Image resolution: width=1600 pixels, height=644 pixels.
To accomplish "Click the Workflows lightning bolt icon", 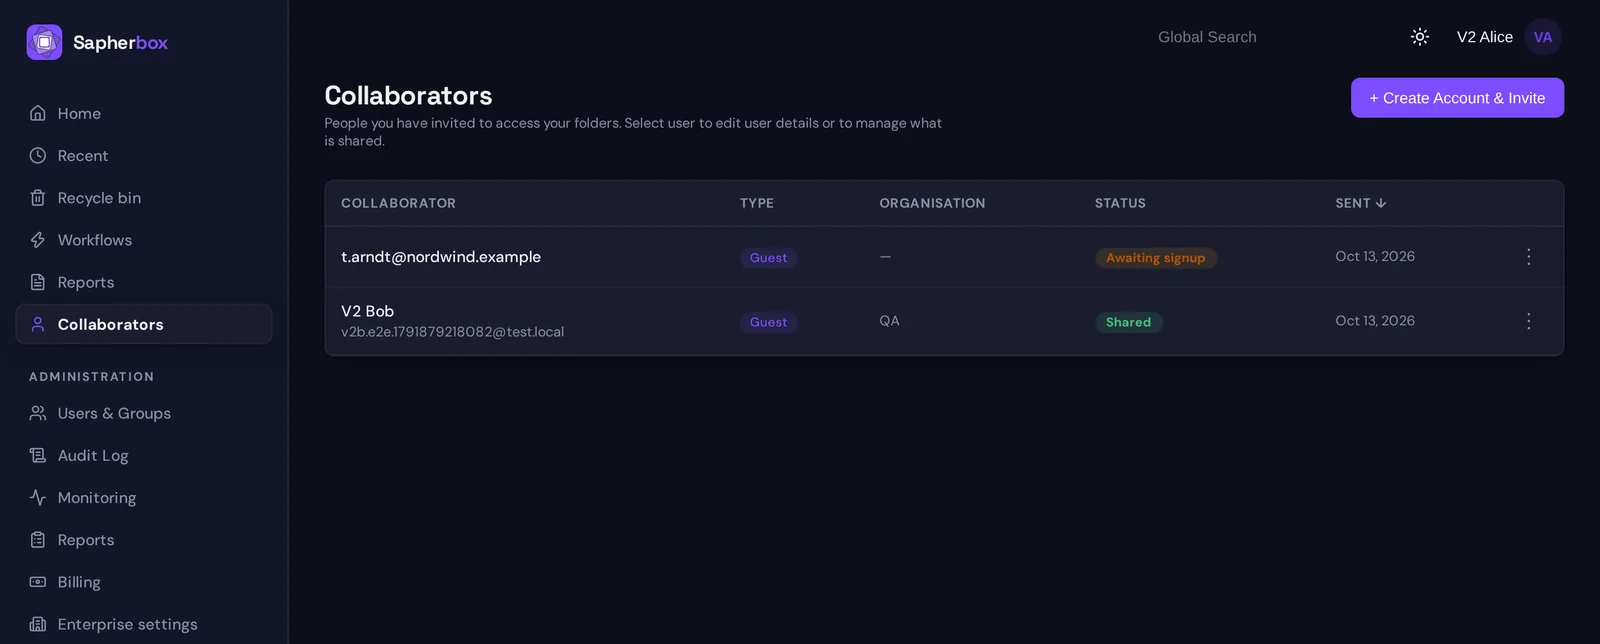I will [38, 240].
